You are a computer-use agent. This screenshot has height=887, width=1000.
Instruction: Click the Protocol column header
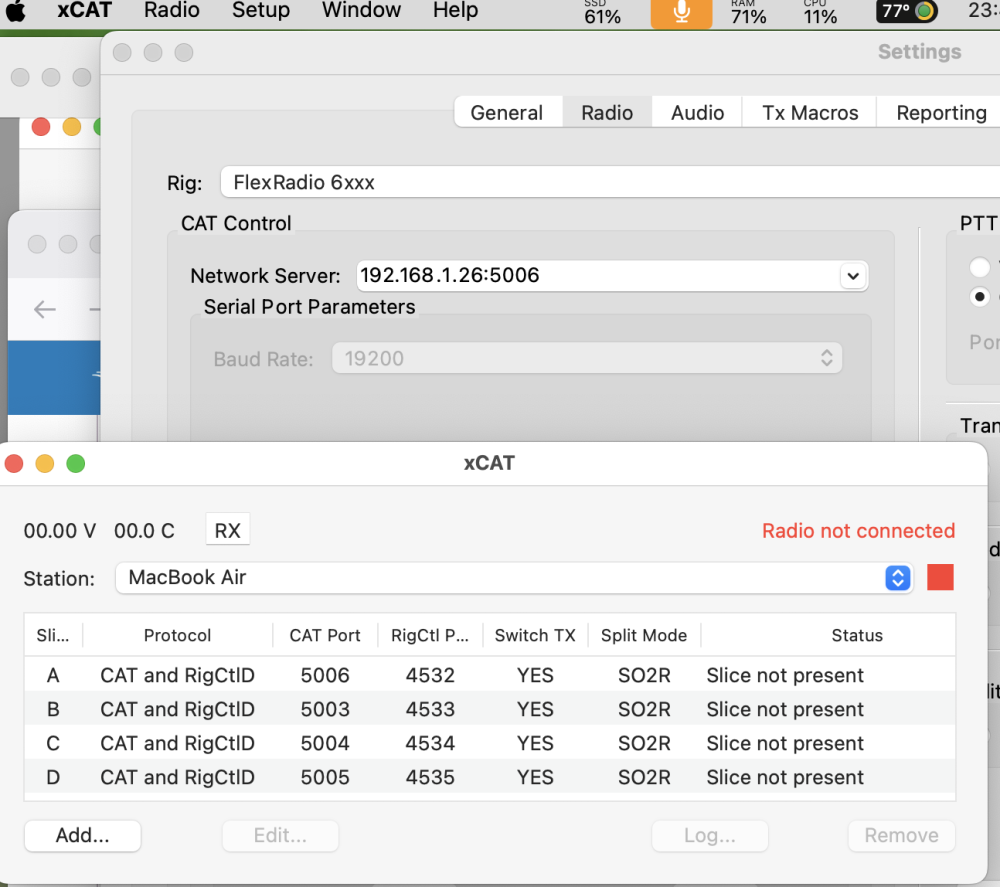pos(177,635)
